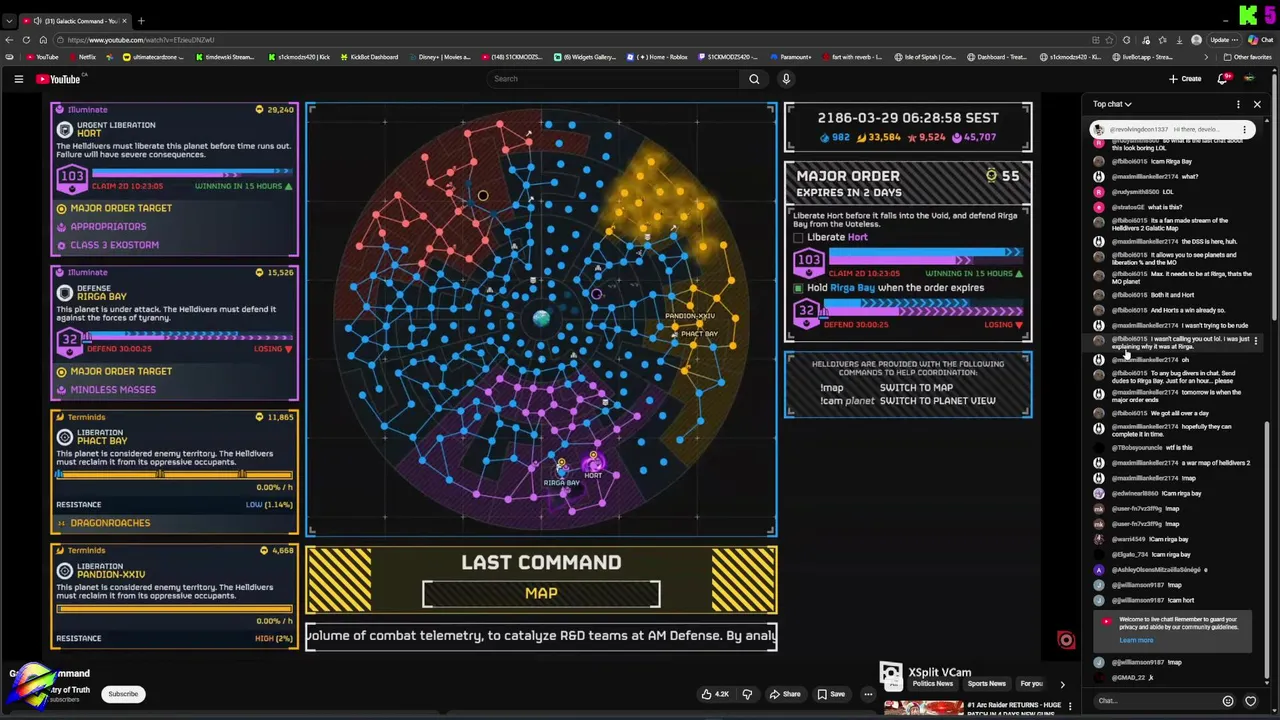This screenshot has width=1280, height=720.
Task: Click the MAP last command label
Action: point(541,594)
